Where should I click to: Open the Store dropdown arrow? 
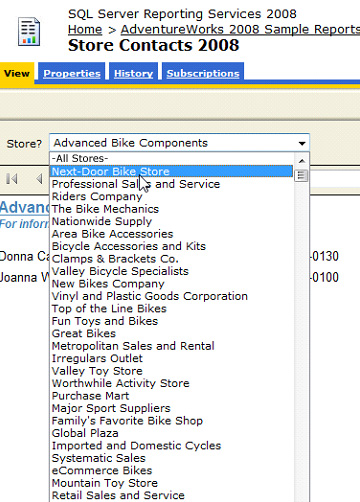pos(302,143)
